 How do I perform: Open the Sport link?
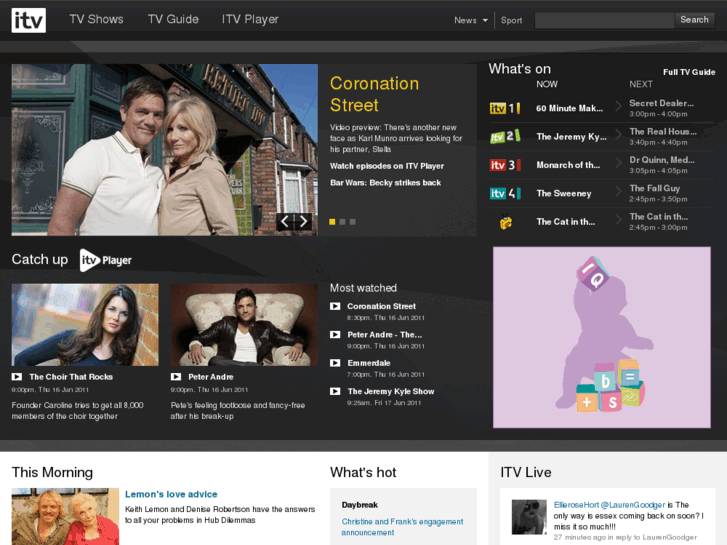[x=511, y=20]
